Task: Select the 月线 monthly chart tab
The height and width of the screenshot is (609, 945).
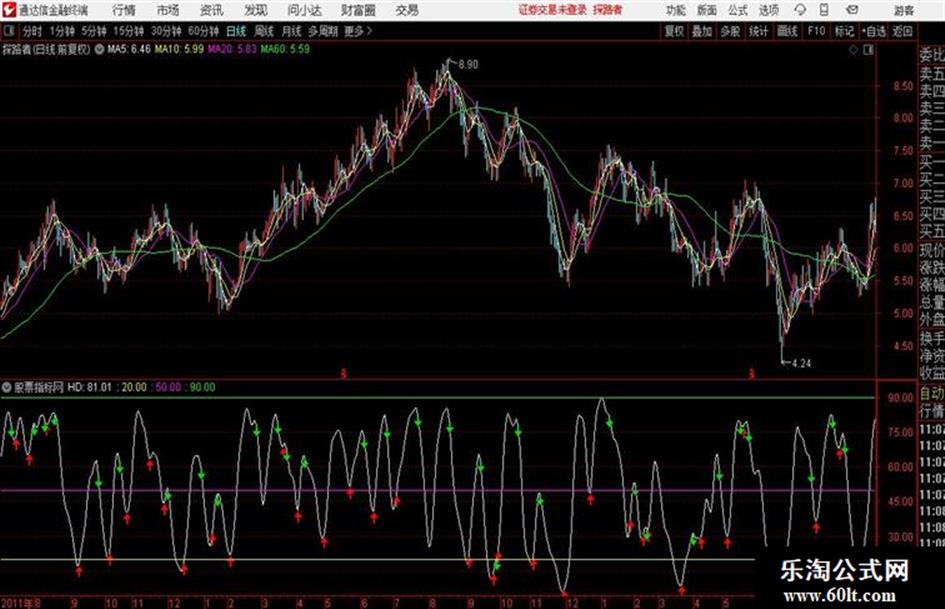Action: coord(292,31)
